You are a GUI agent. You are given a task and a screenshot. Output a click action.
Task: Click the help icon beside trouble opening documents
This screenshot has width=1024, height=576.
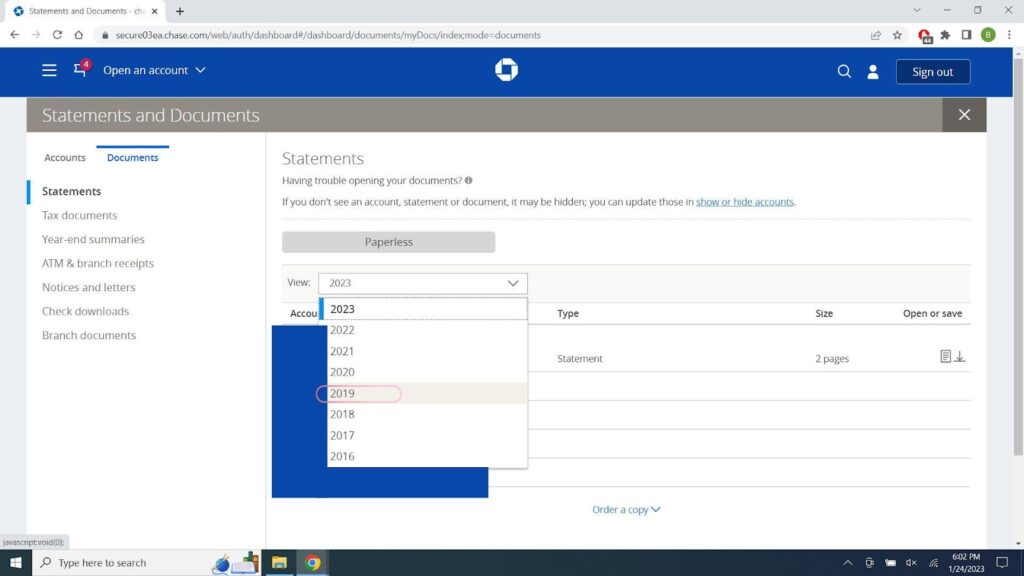[x=469, y=181]
